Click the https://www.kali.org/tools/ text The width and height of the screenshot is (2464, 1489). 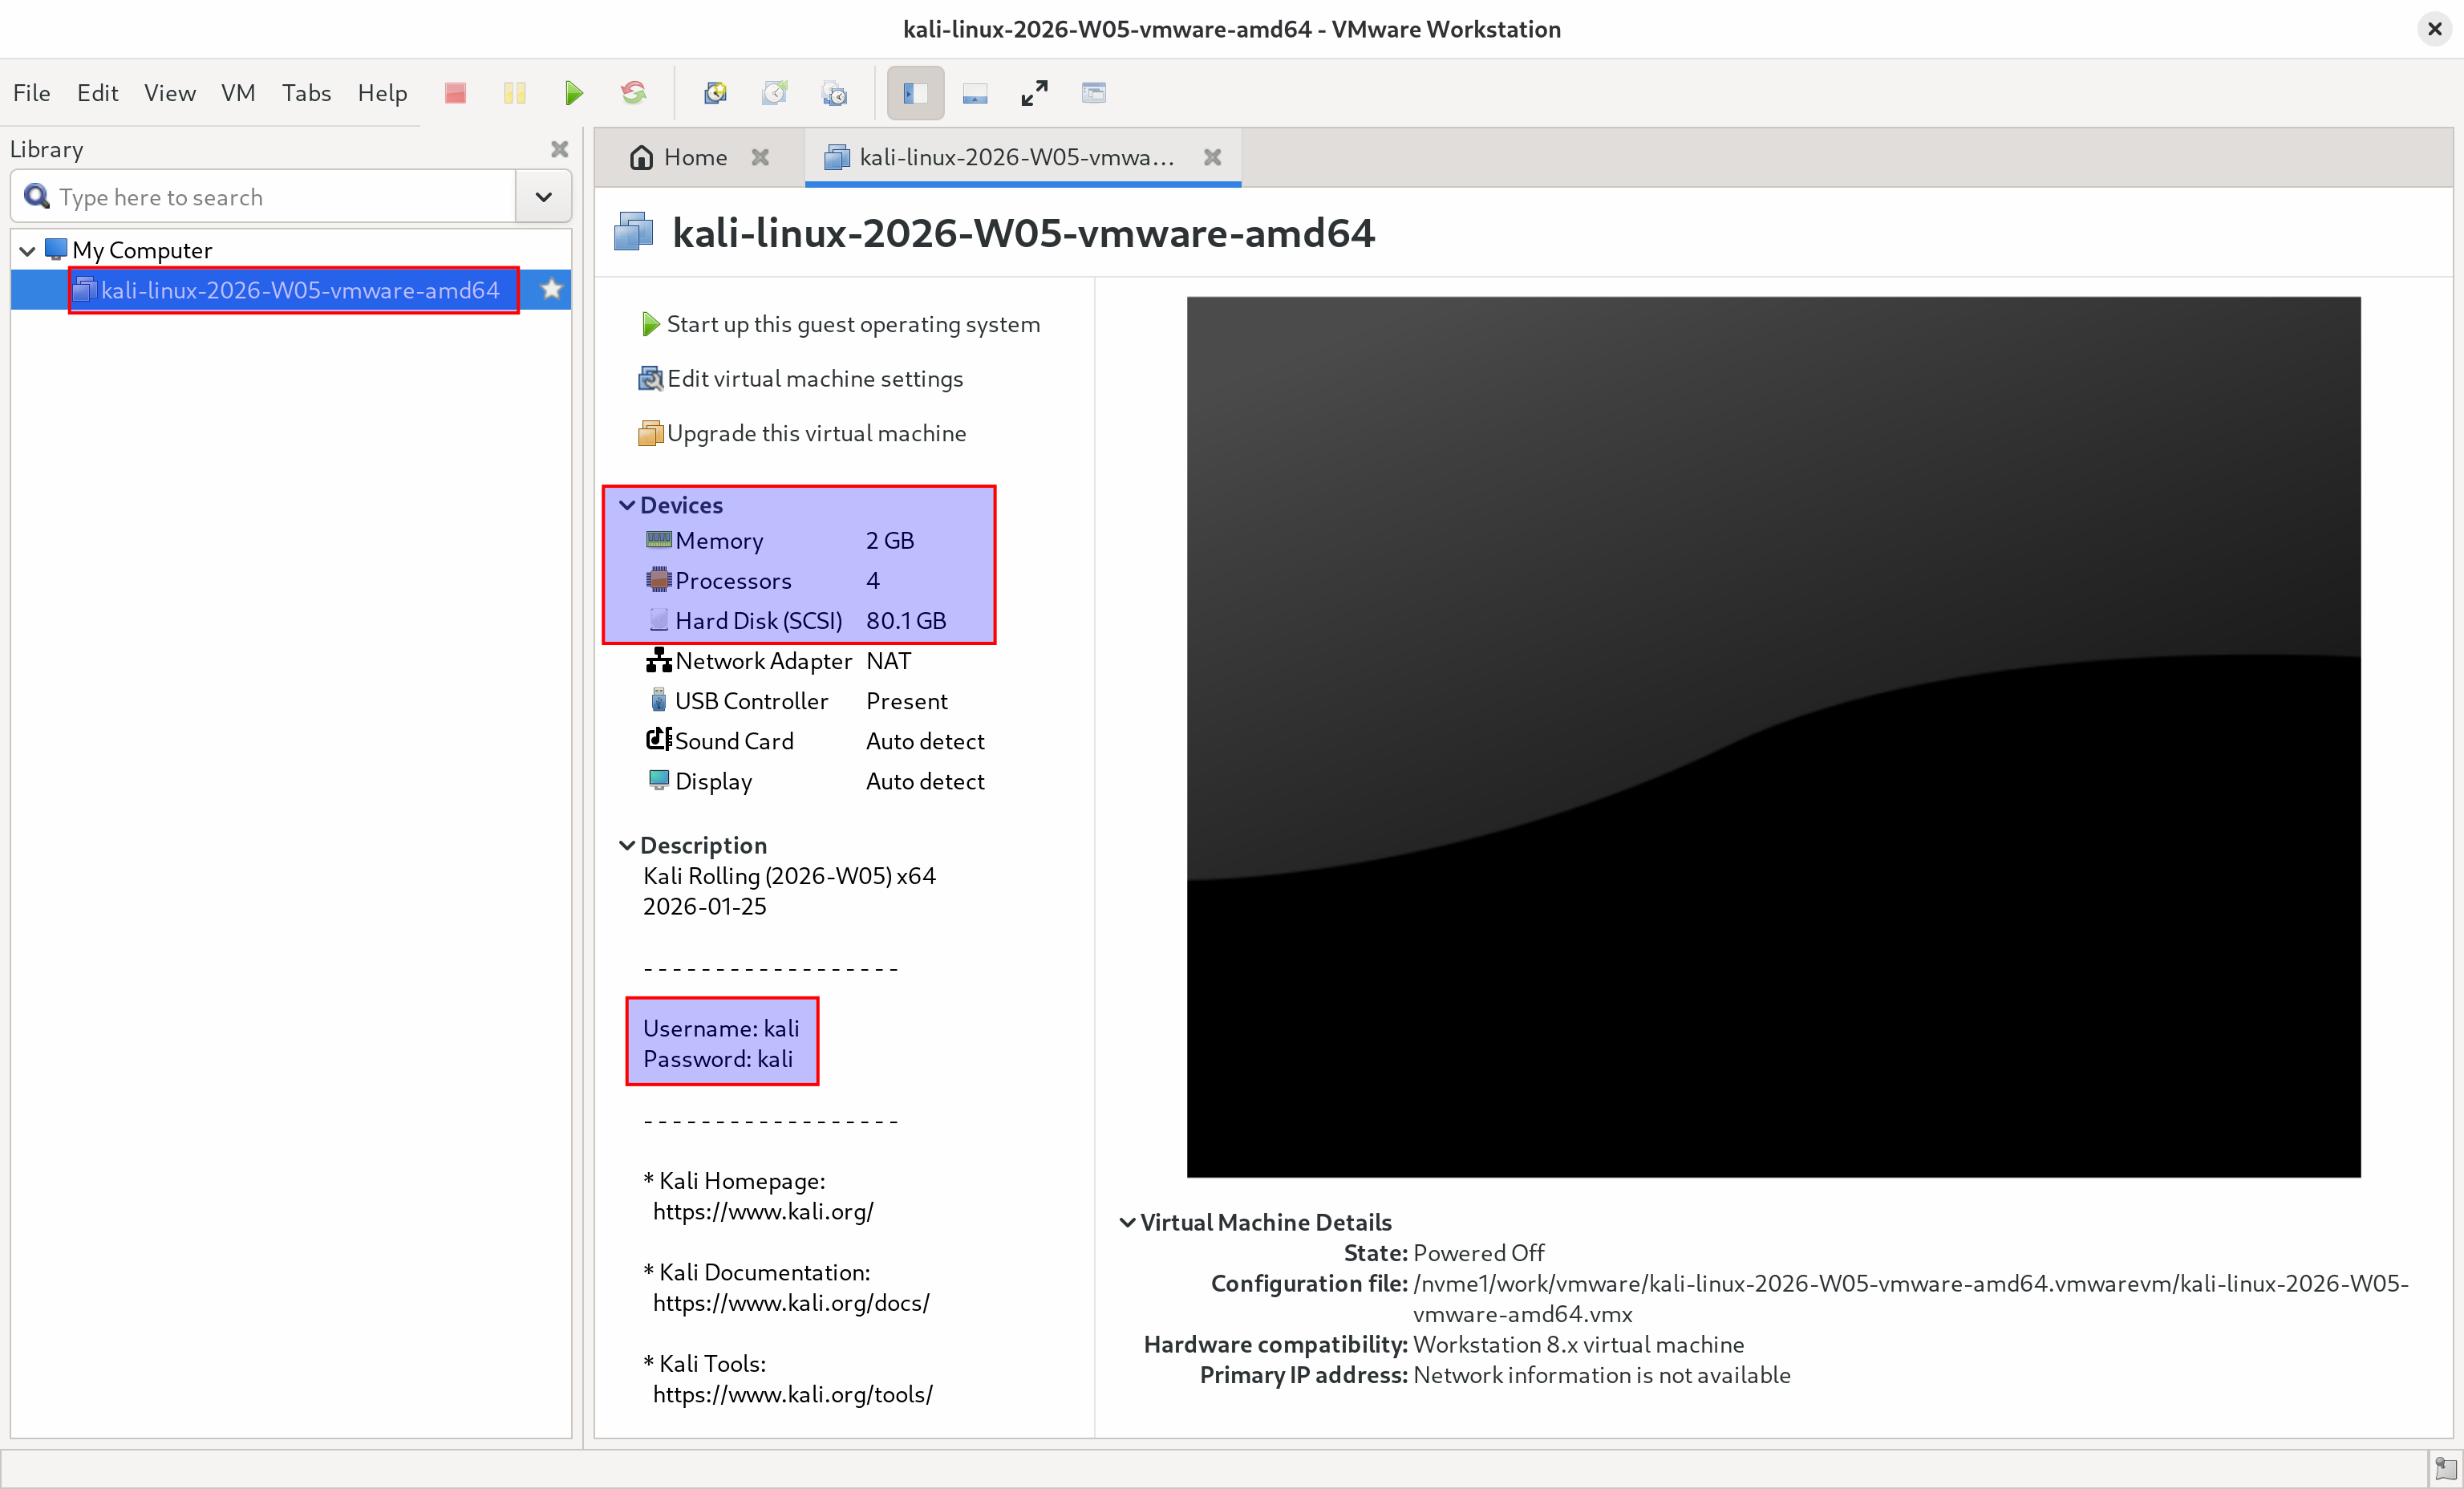pos(792,1394)
